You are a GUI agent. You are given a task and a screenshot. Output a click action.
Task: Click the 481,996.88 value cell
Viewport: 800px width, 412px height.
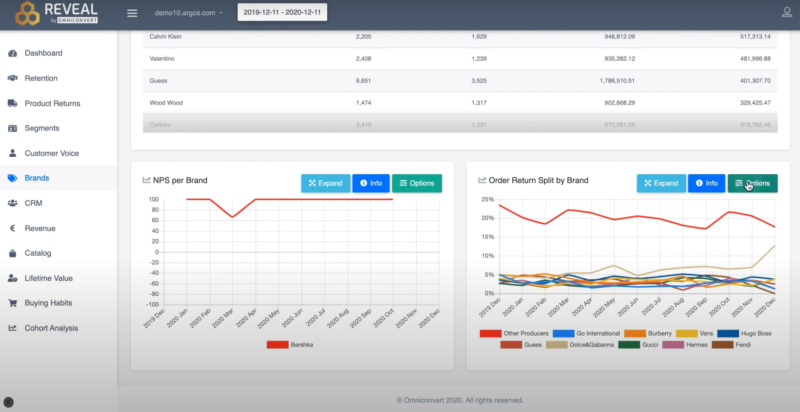755,59
